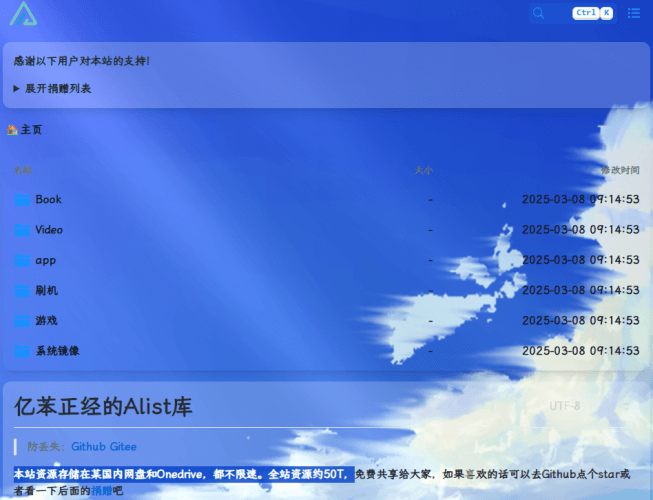Click the AList logo in the header

[x=24, y=14]
